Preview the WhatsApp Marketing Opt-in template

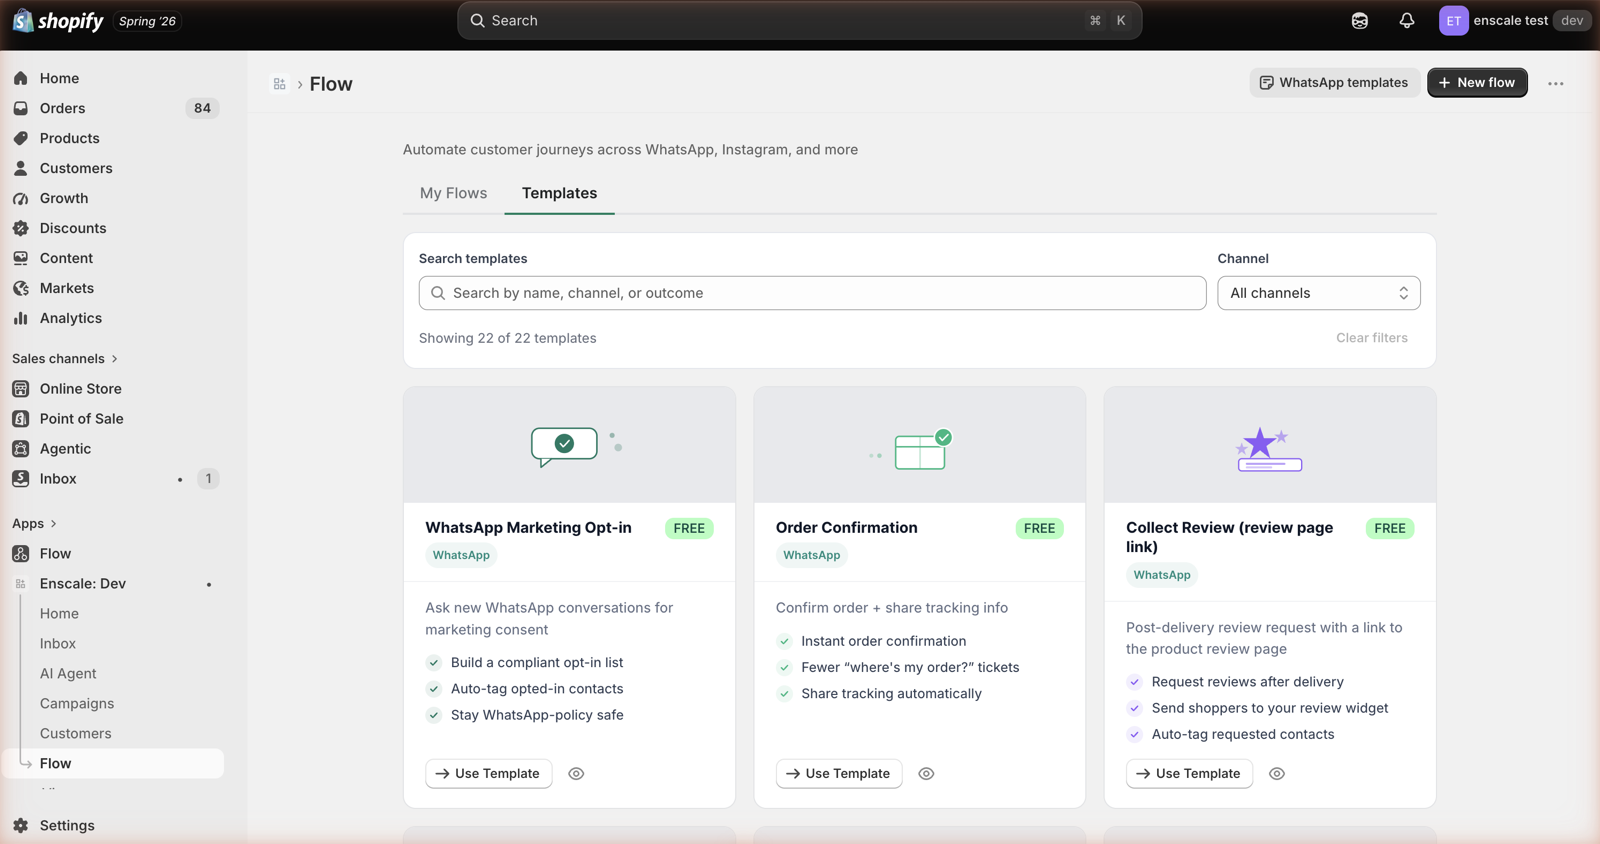click(x=576, y=774)
